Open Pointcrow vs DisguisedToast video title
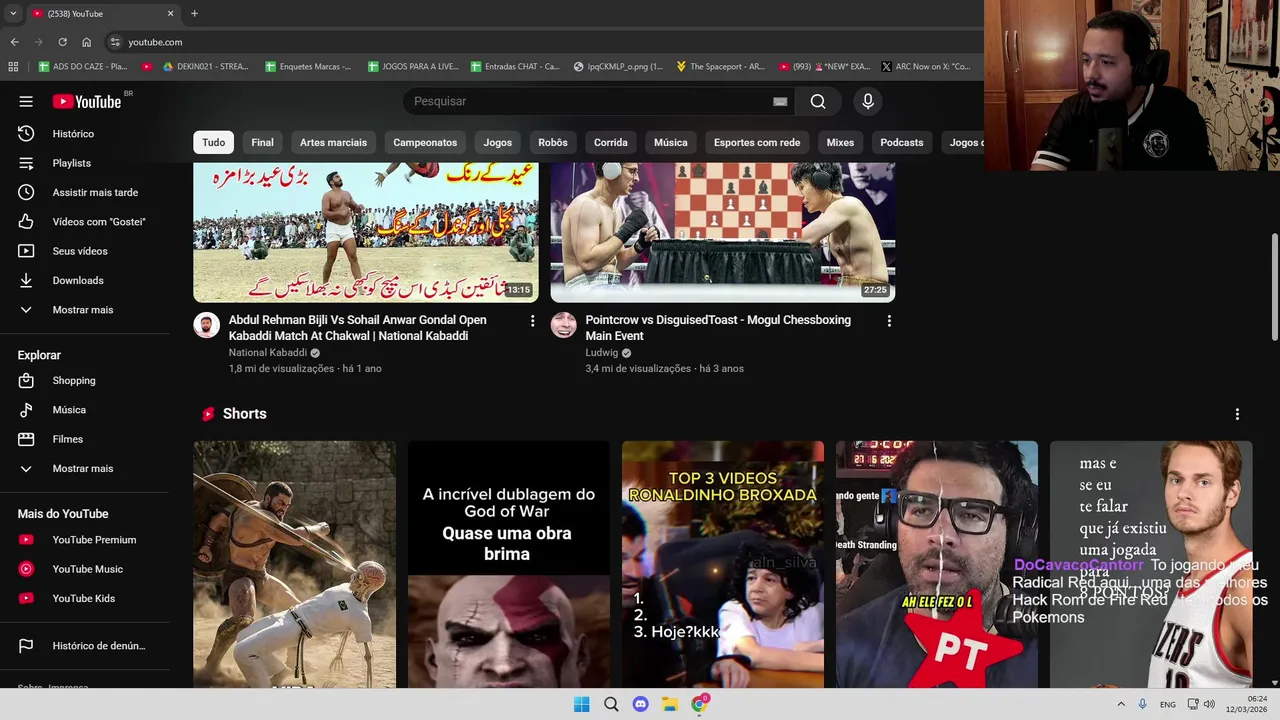The height and width of the screenshot is (720, 1280). pyautogui.click(x=718, y=328)
